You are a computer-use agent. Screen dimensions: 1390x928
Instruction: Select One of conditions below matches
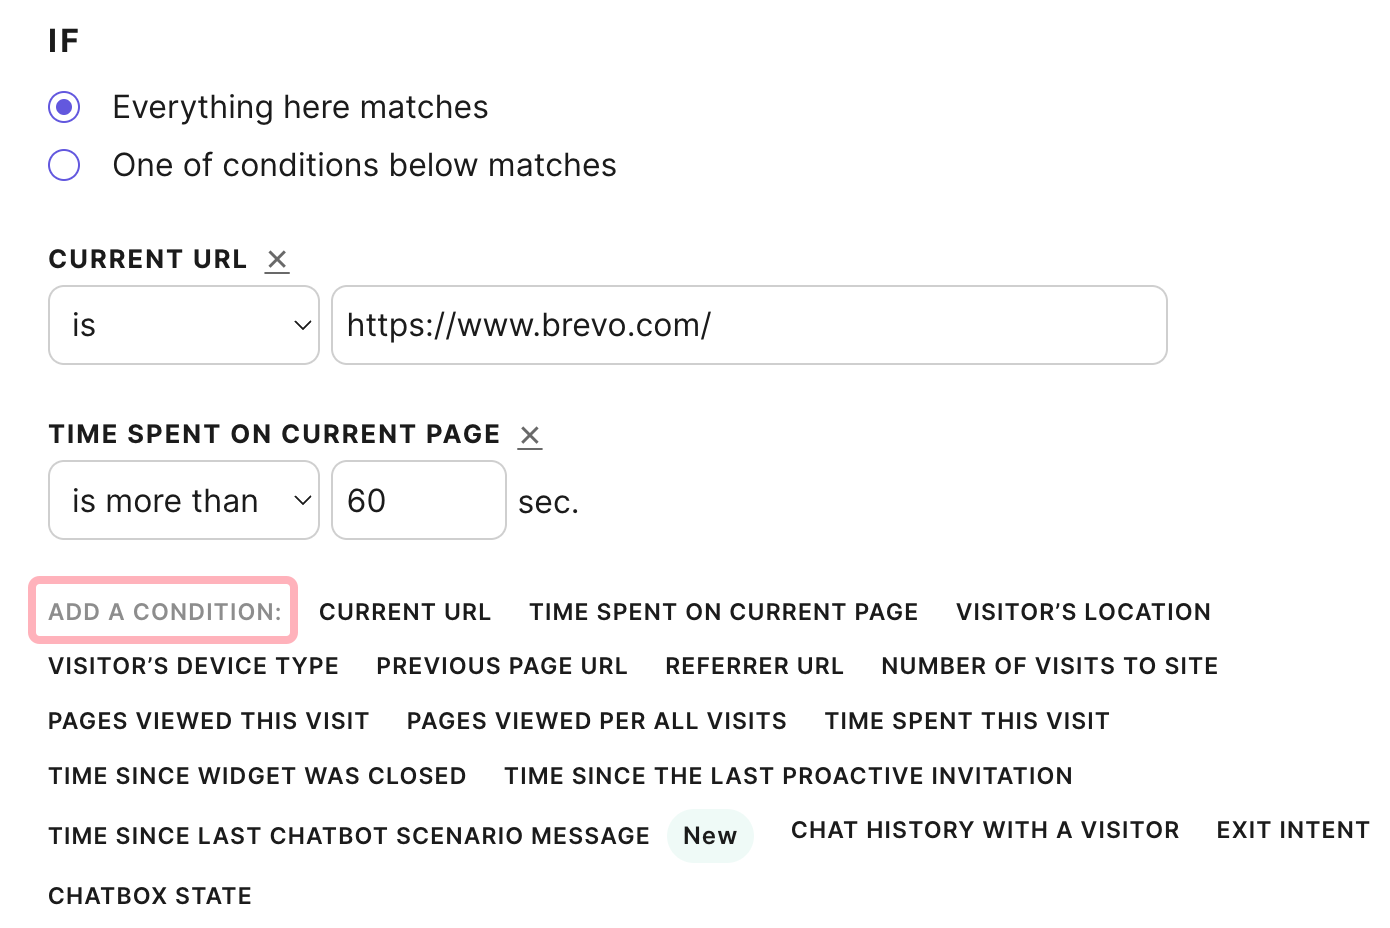pos(65,165)
